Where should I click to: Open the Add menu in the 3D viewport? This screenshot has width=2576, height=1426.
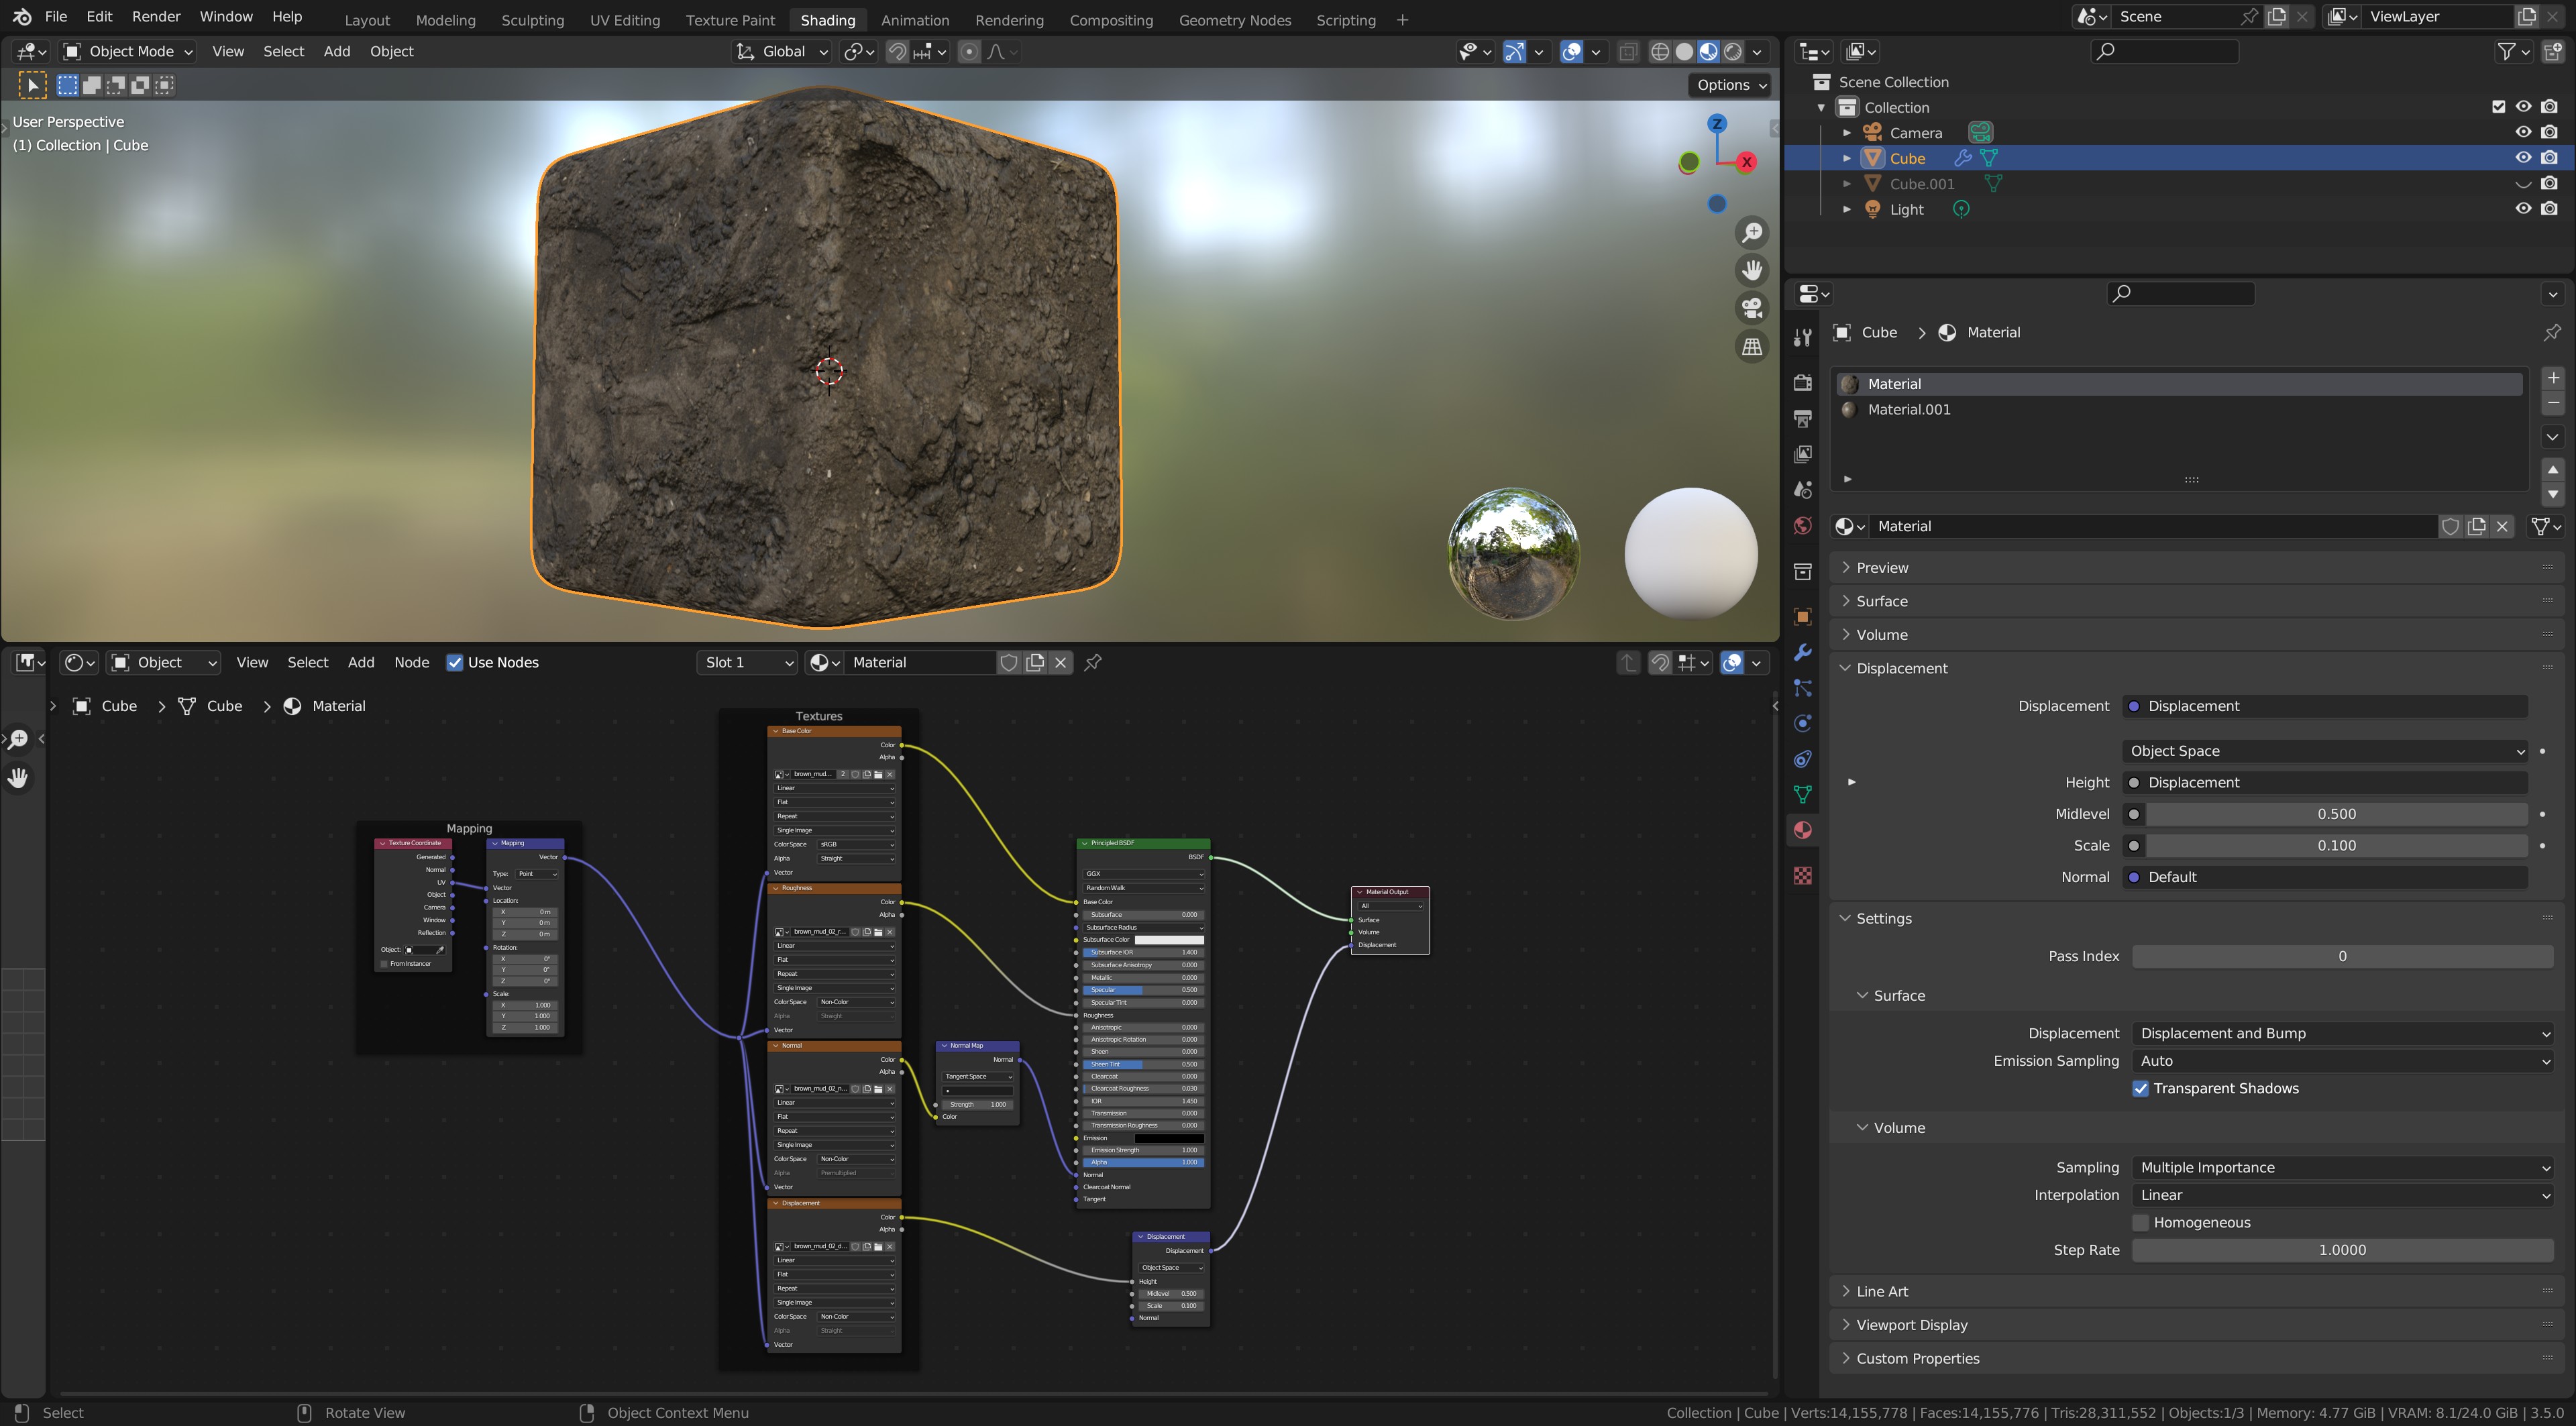(x=336, y=51)
